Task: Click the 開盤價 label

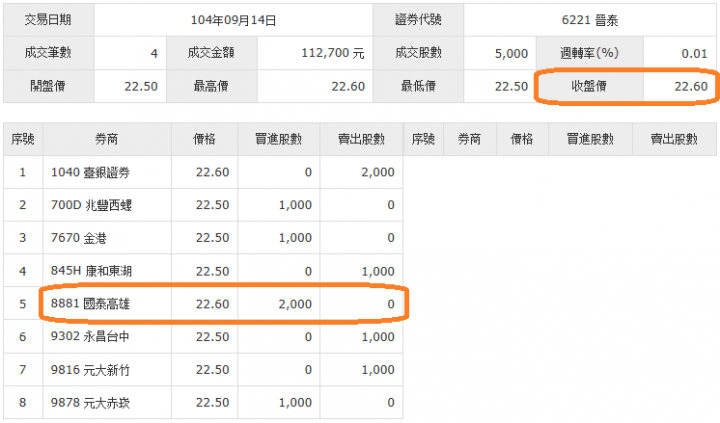Action: (48, 86)
